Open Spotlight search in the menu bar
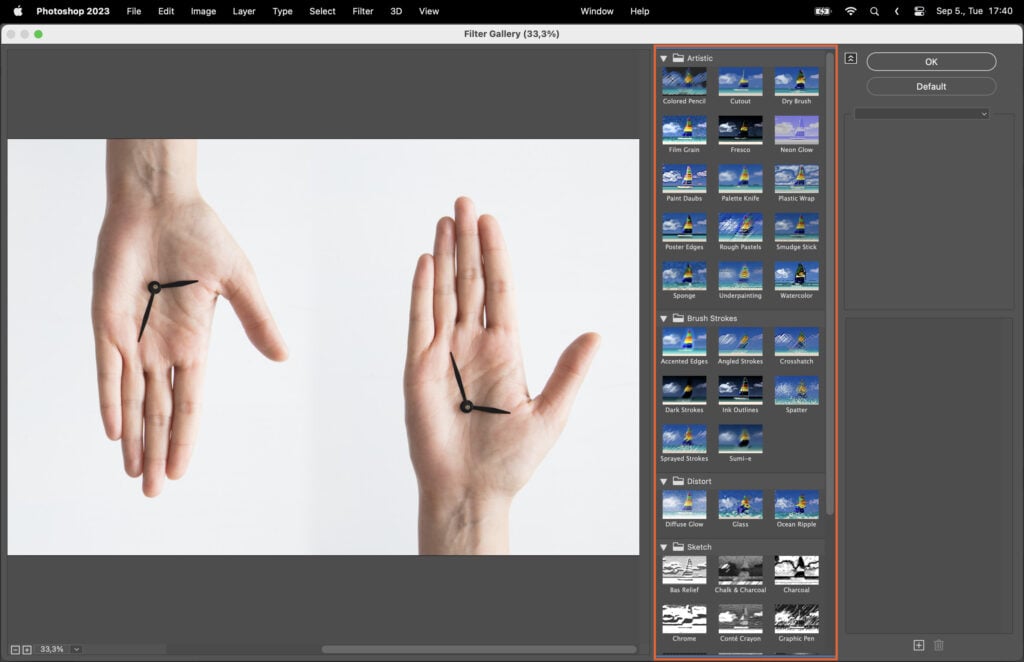This screenshot has width=1024, height=662. point(874,11)
